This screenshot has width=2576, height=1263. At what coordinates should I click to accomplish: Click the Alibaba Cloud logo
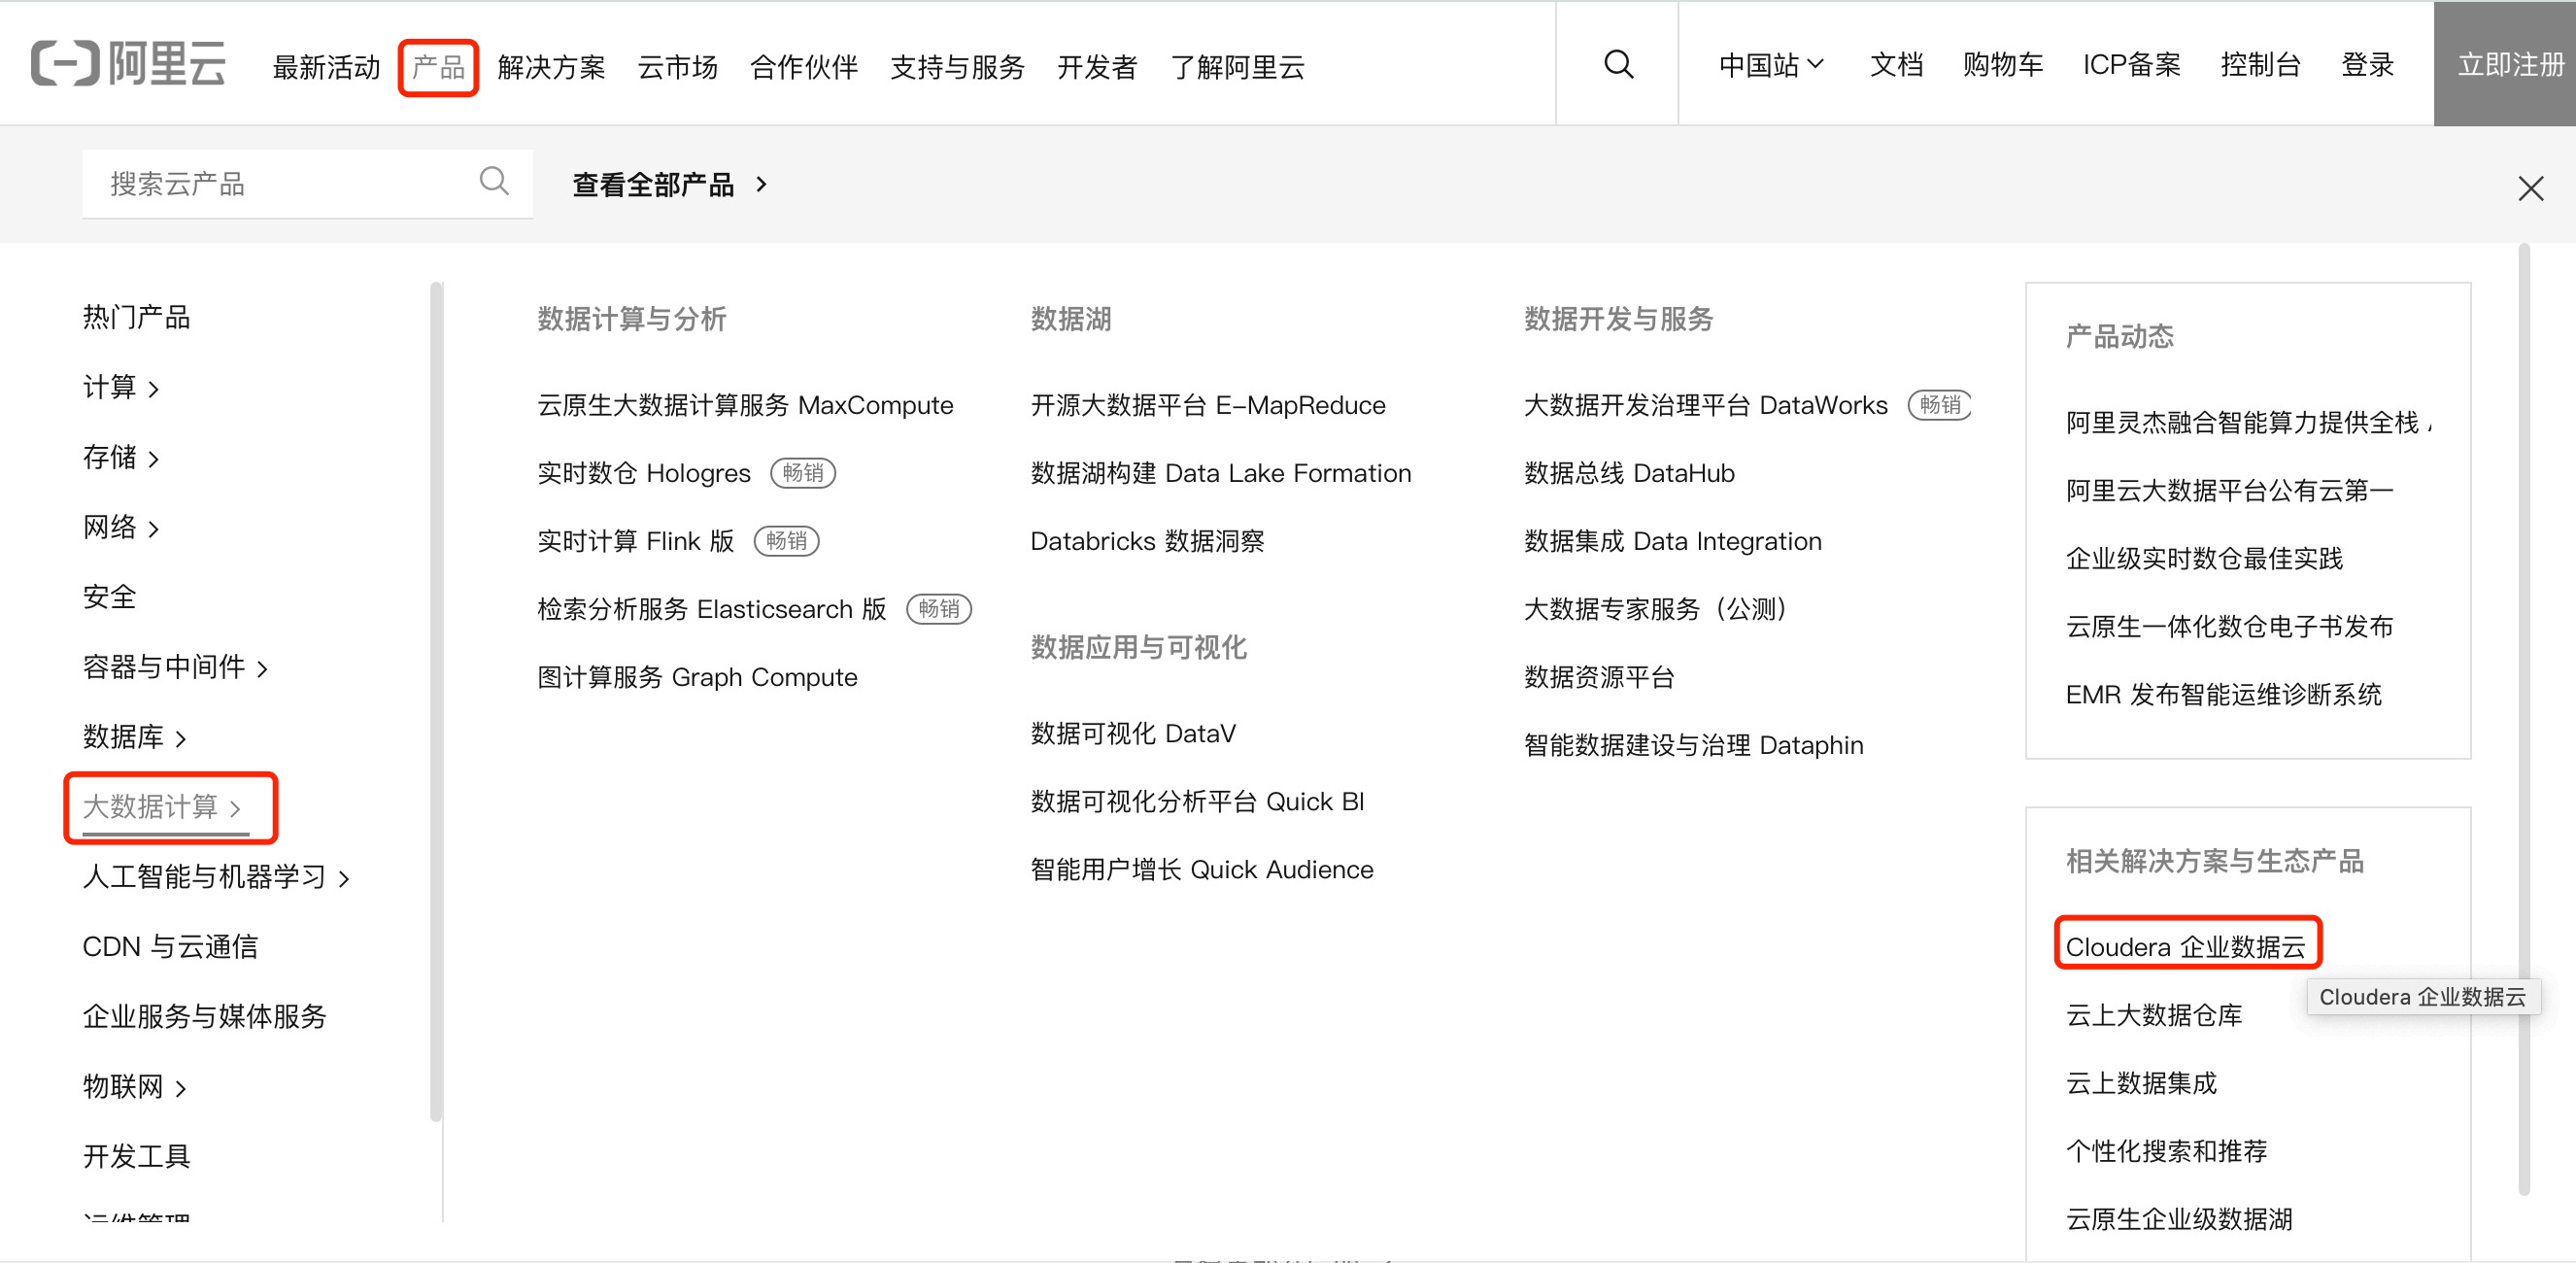pos(128,62)
